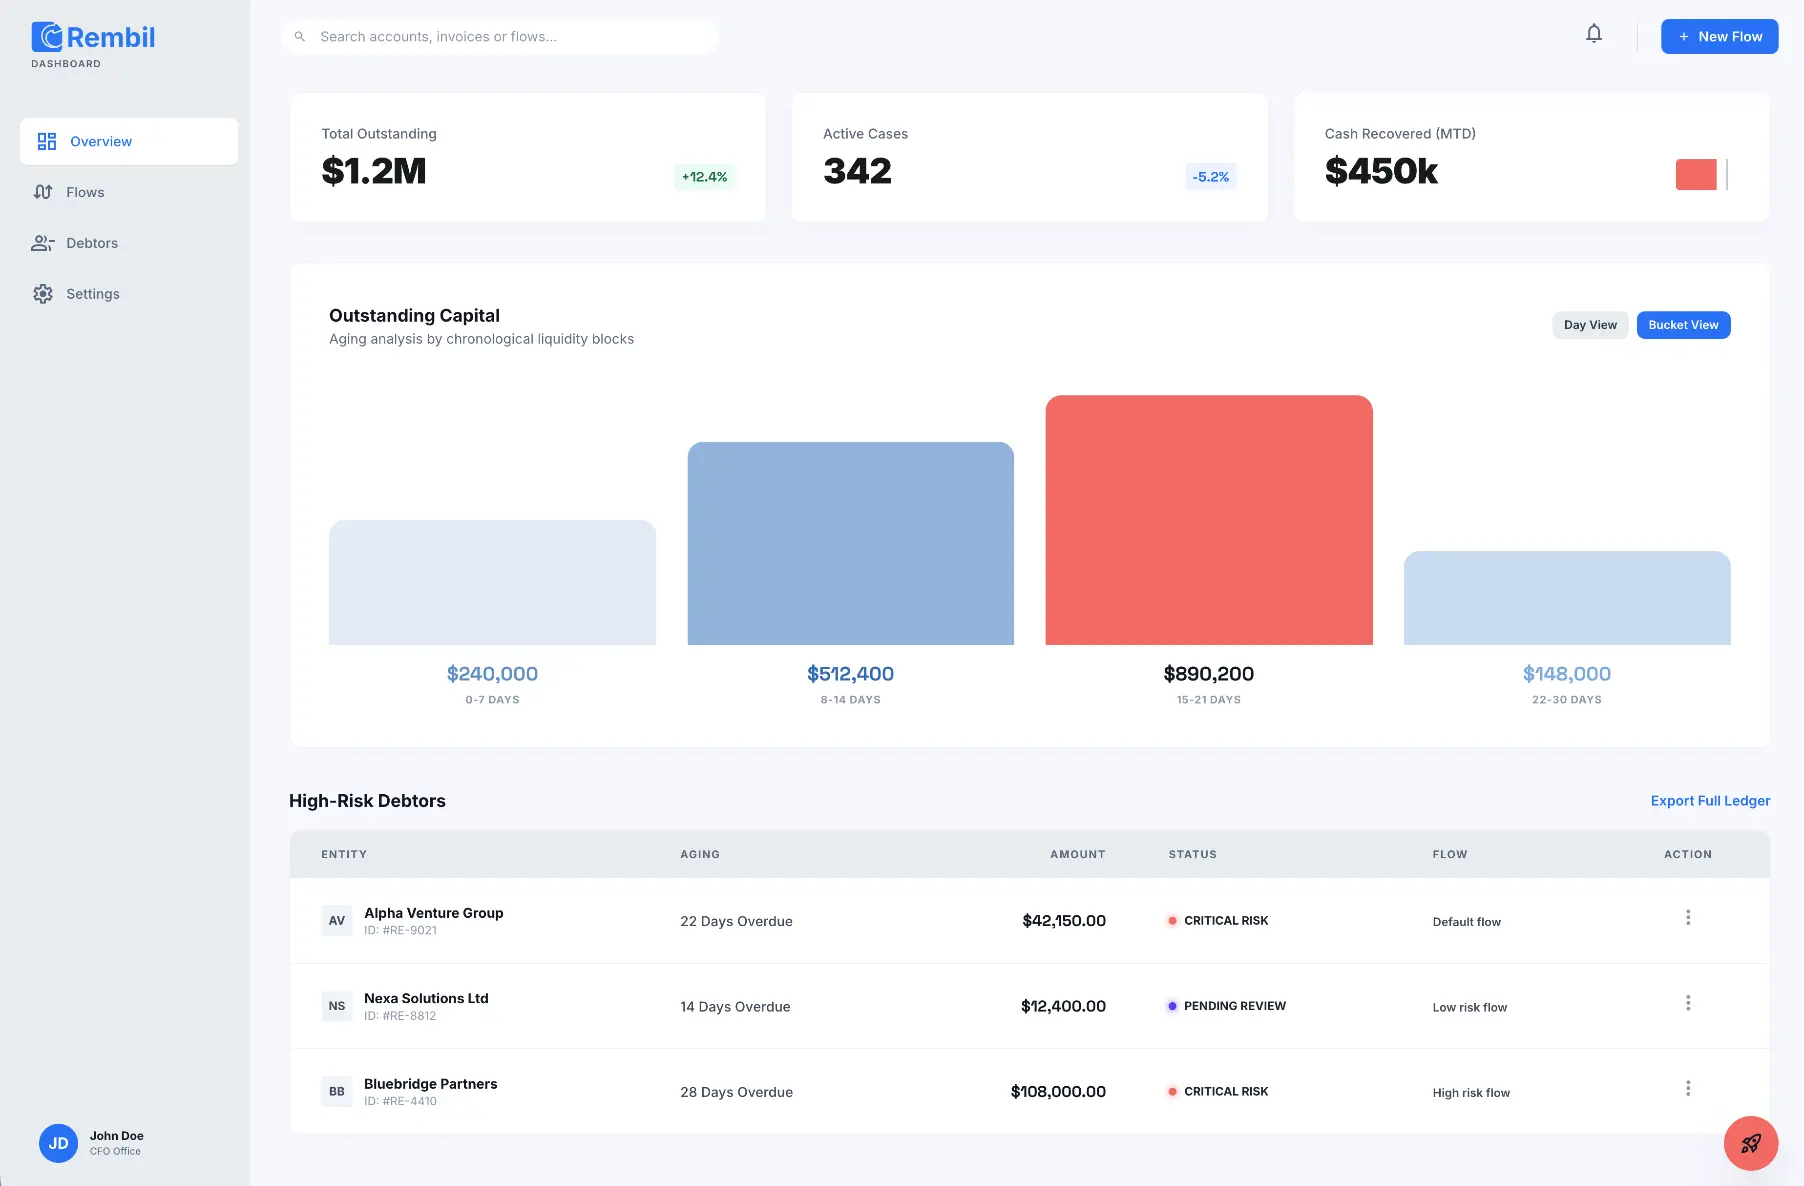Open actions menu for Nexa Solutions Ltd
Image resolution: width=1804 pixels, height=1186 pixels.
1688,1003
